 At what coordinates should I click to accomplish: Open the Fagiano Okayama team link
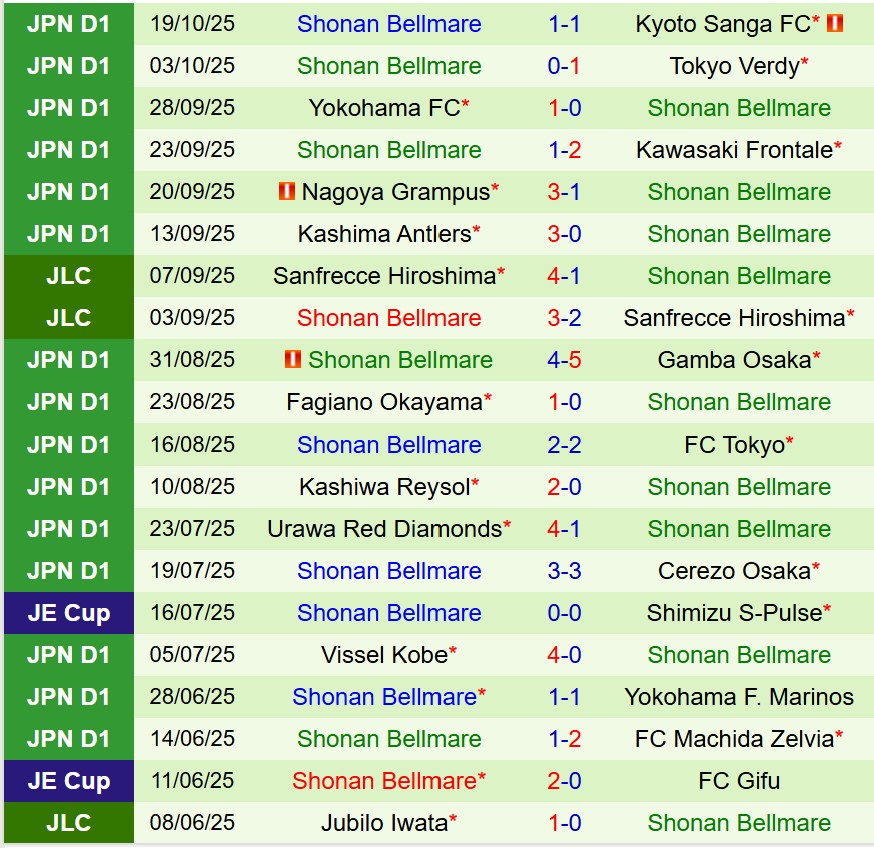point(385,402)
